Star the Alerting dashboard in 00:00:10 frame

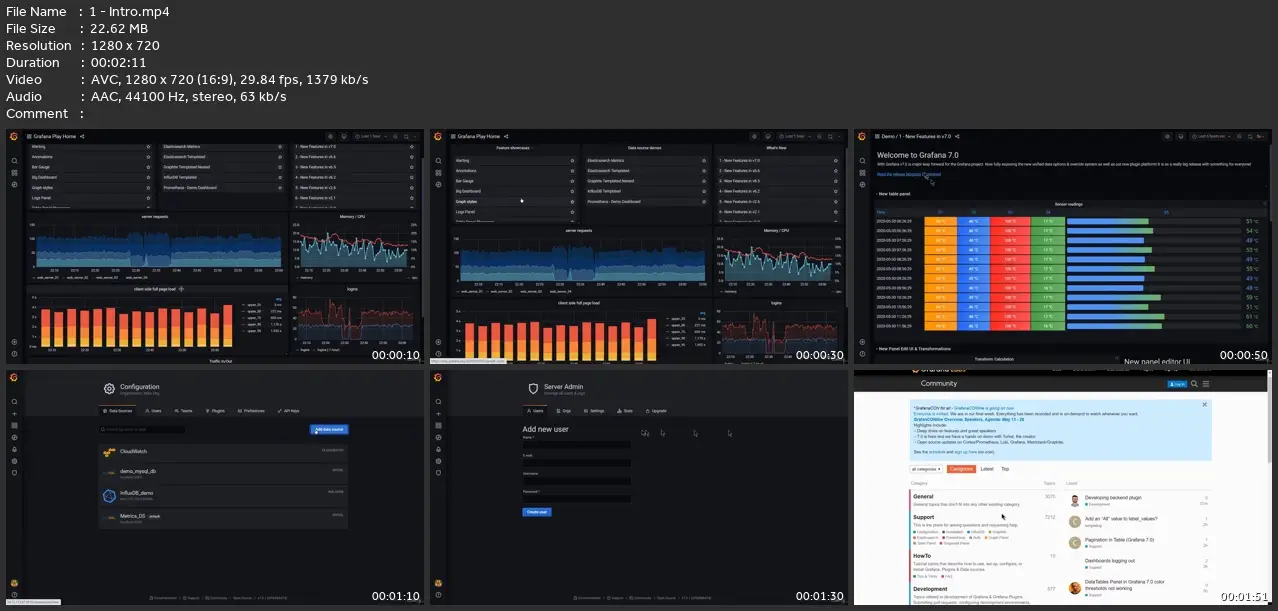pyautogui.click(x=148, y=147)
